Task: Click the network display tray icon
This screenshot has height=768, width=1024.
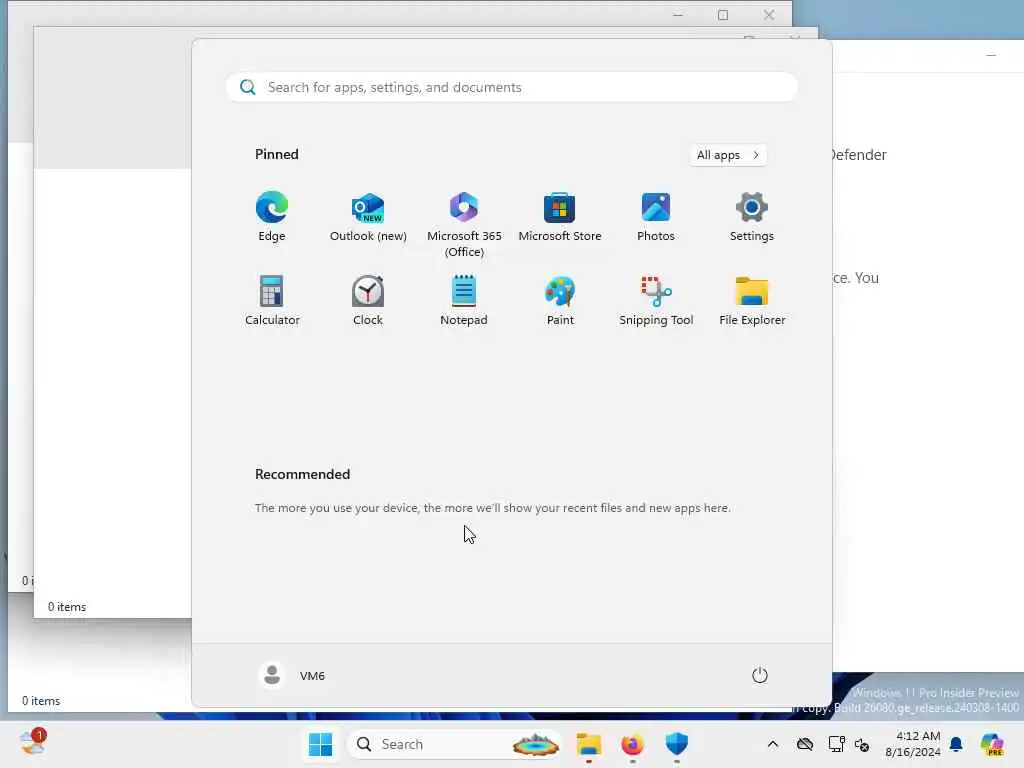Action: click(x=836, y=744)
